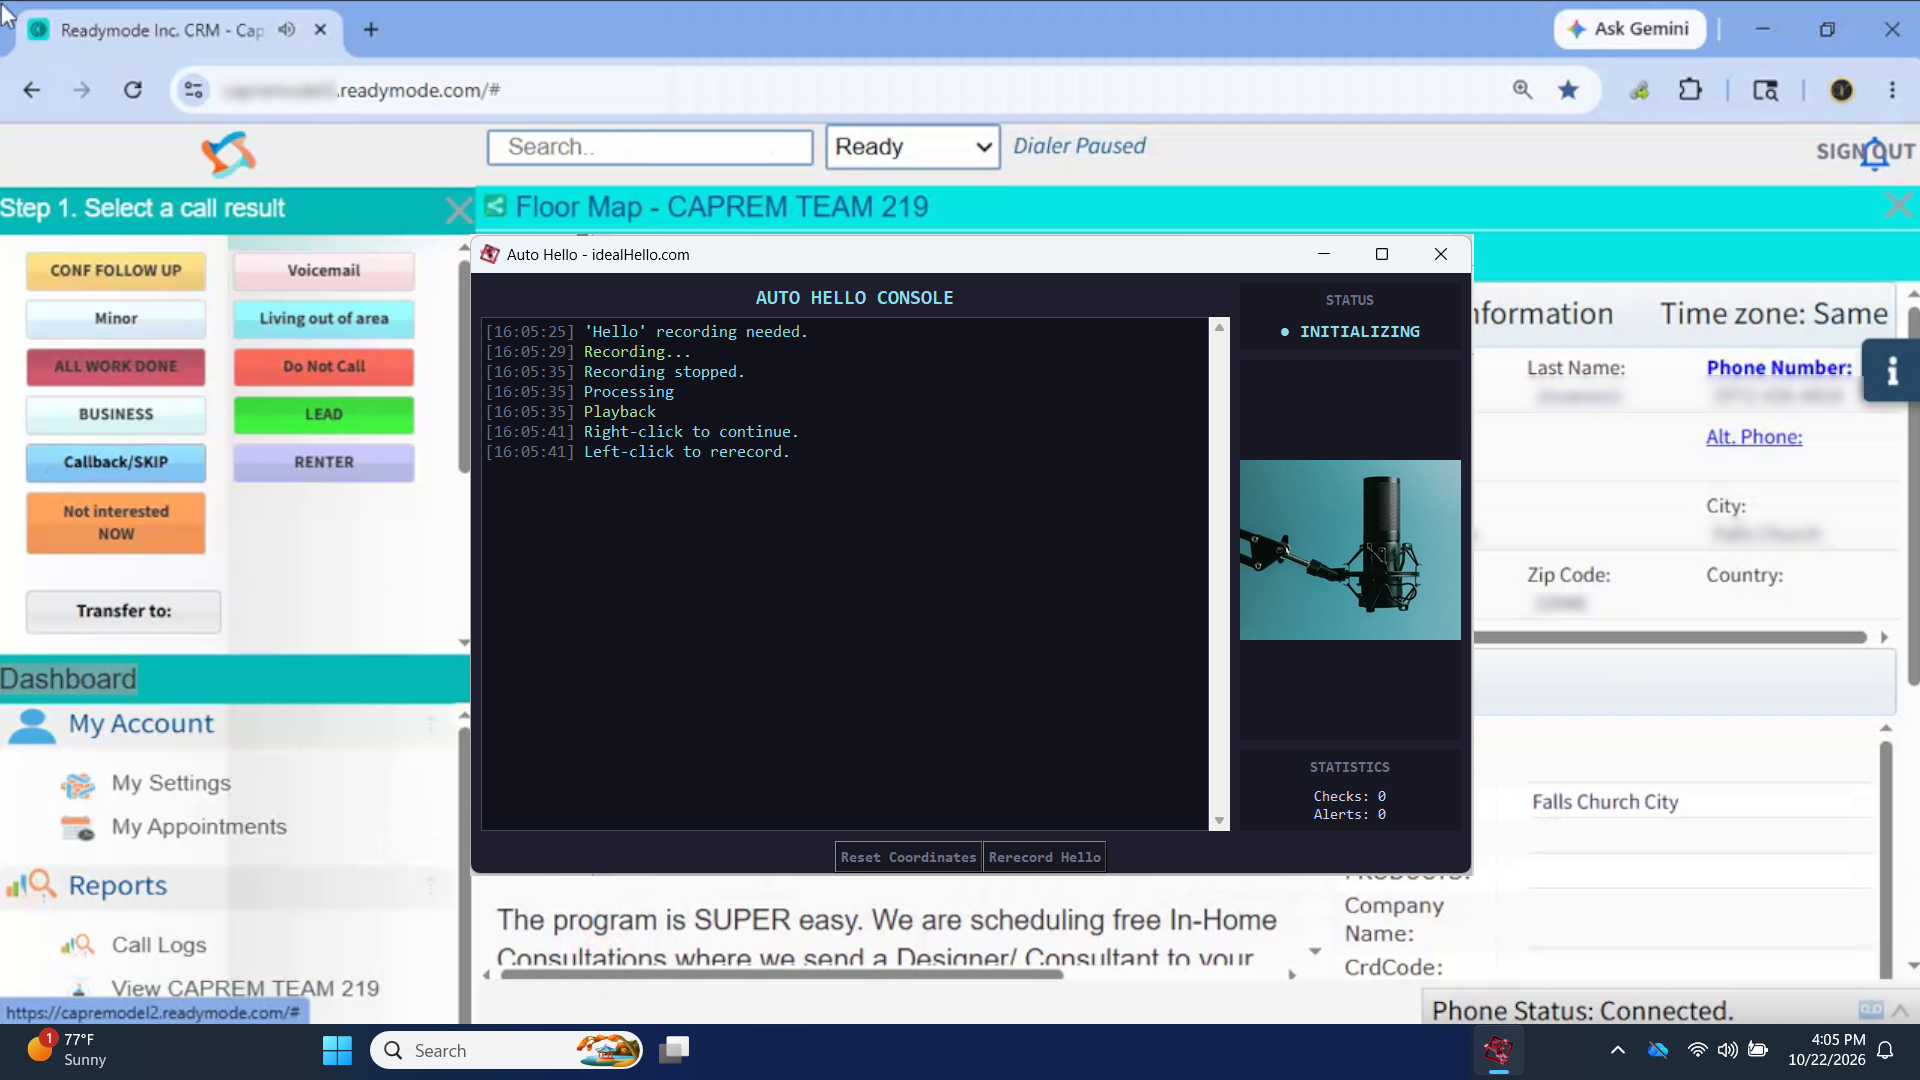Select Not interested NOW result
The height and width of the screenshot is (1080, 1920).
pos(116,523)
